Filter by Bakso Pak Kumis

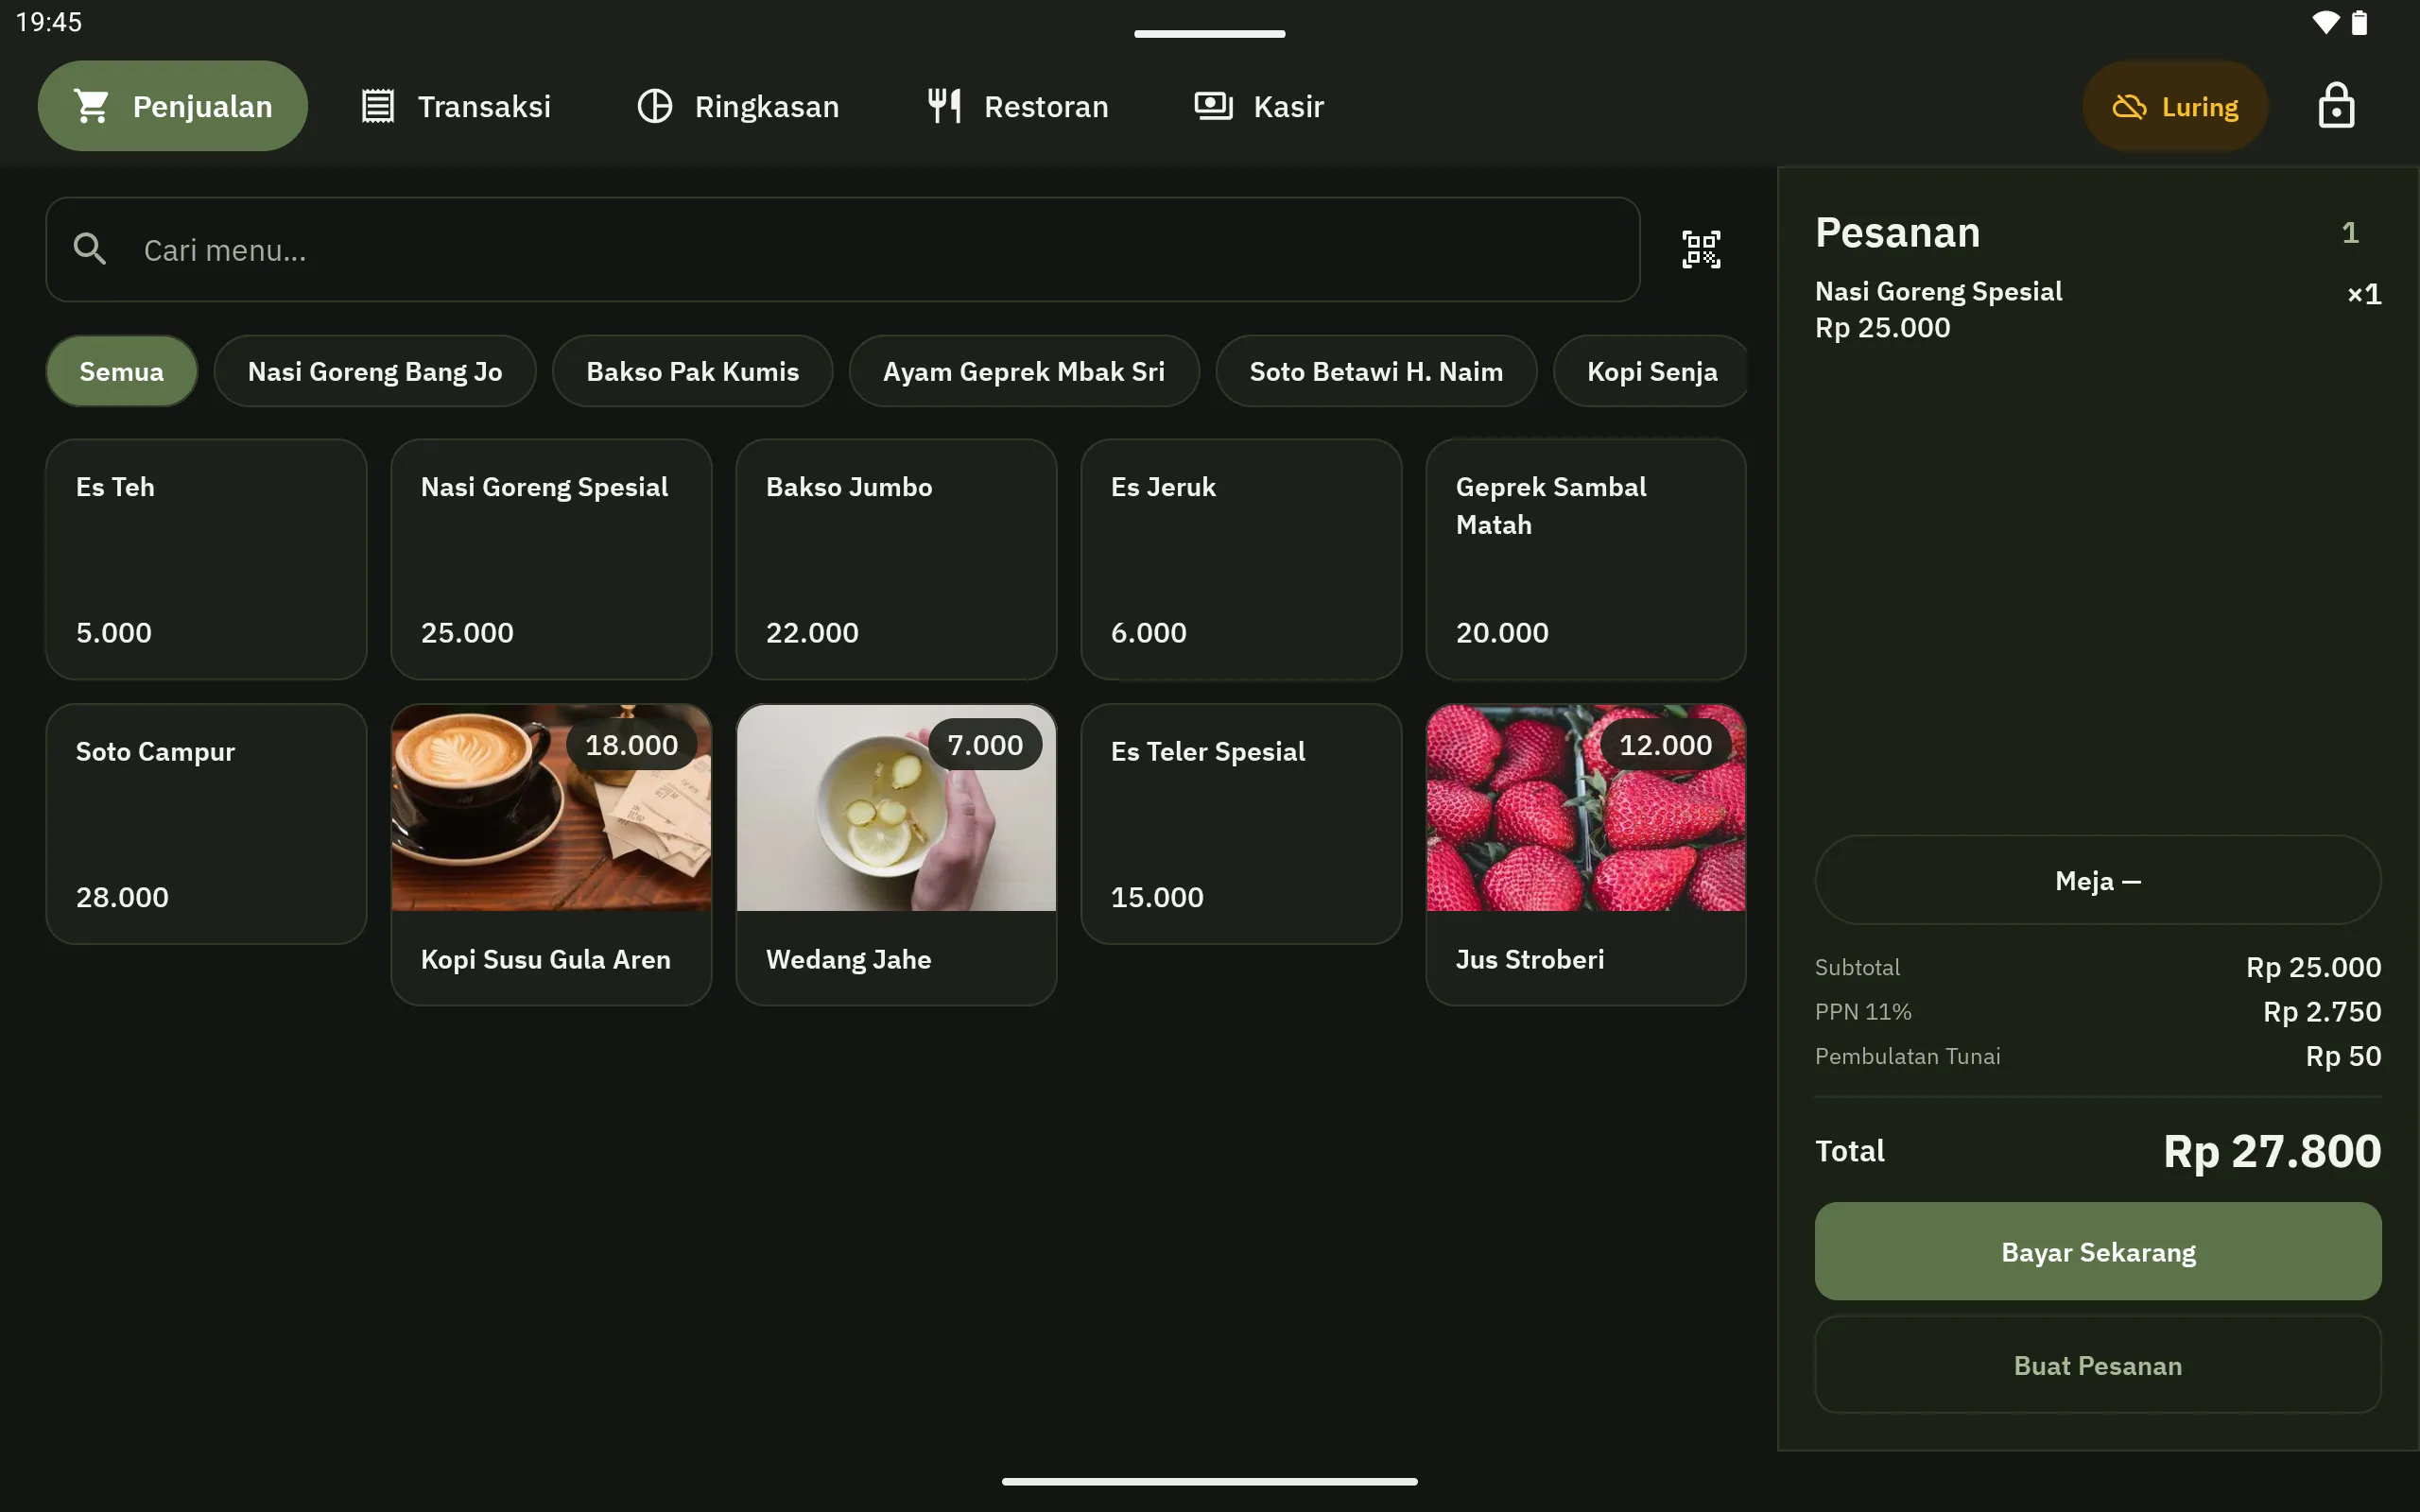point(692,371)
